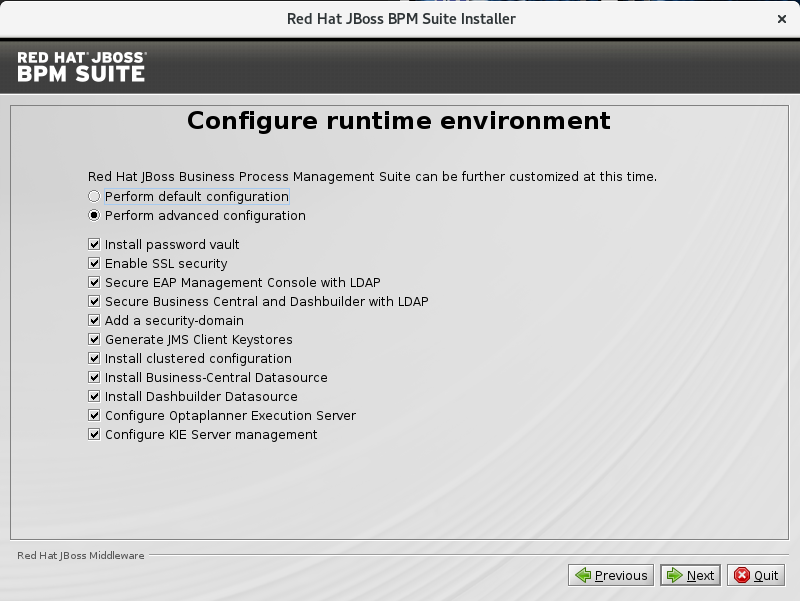
Task: Go to the Next installer step
Action: coord(690,575)
